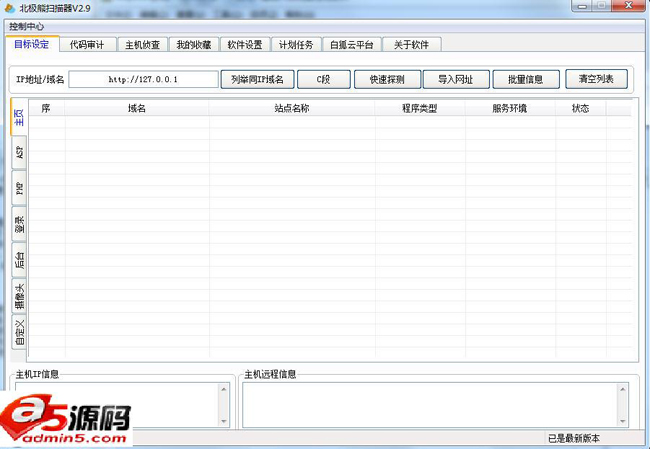Click the C段 button
This screenshot has height=449, width=650.
point(324,79)
